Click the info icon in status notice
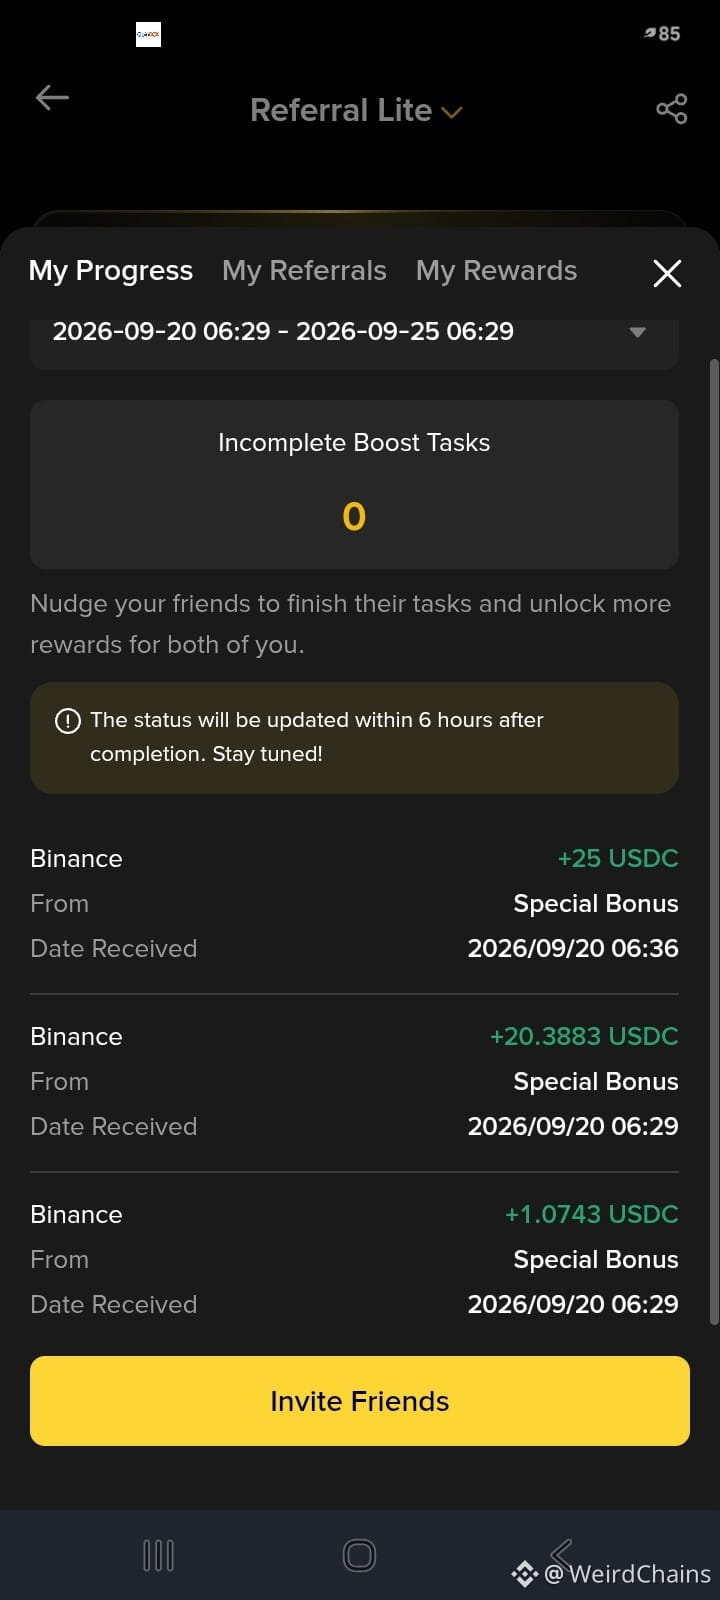The image size is (720, 1600). (67, 720)
